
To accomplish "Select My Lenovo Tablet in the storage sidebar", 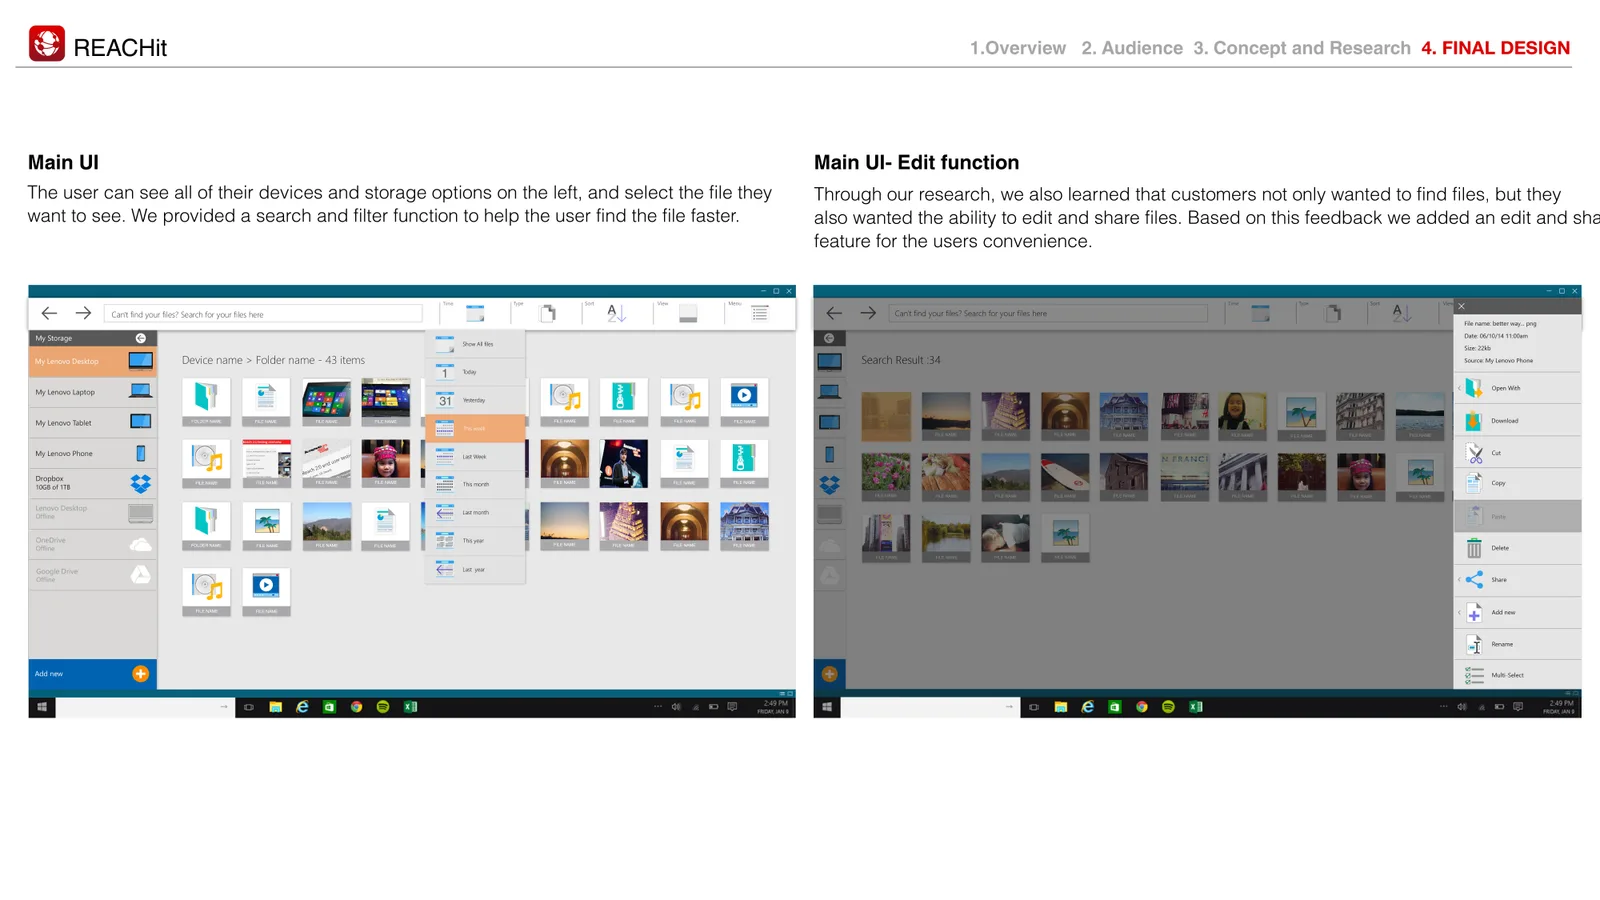I will tap(93, 422).
